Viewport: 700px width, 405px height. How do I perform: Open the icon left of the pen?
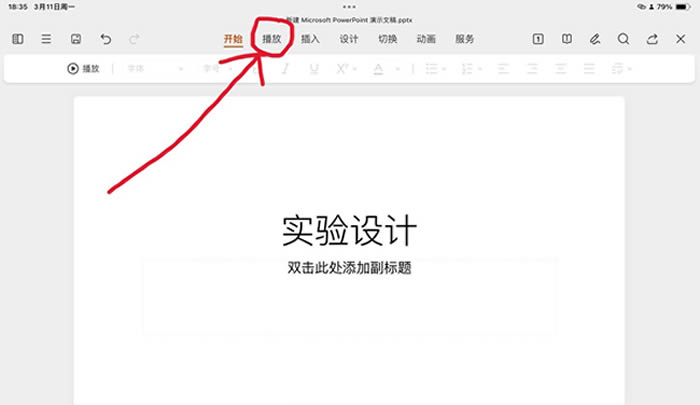(567, 39)
